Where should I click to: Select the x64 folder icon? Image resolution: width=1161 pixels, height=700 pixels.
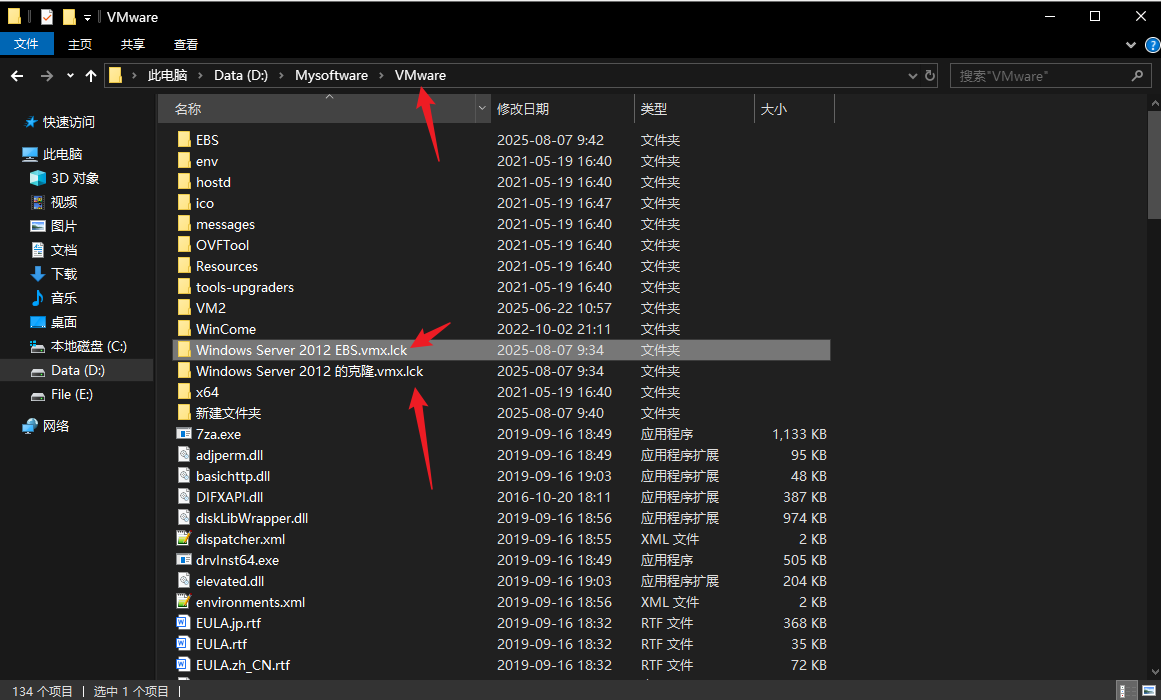click(x=184, y=391)
